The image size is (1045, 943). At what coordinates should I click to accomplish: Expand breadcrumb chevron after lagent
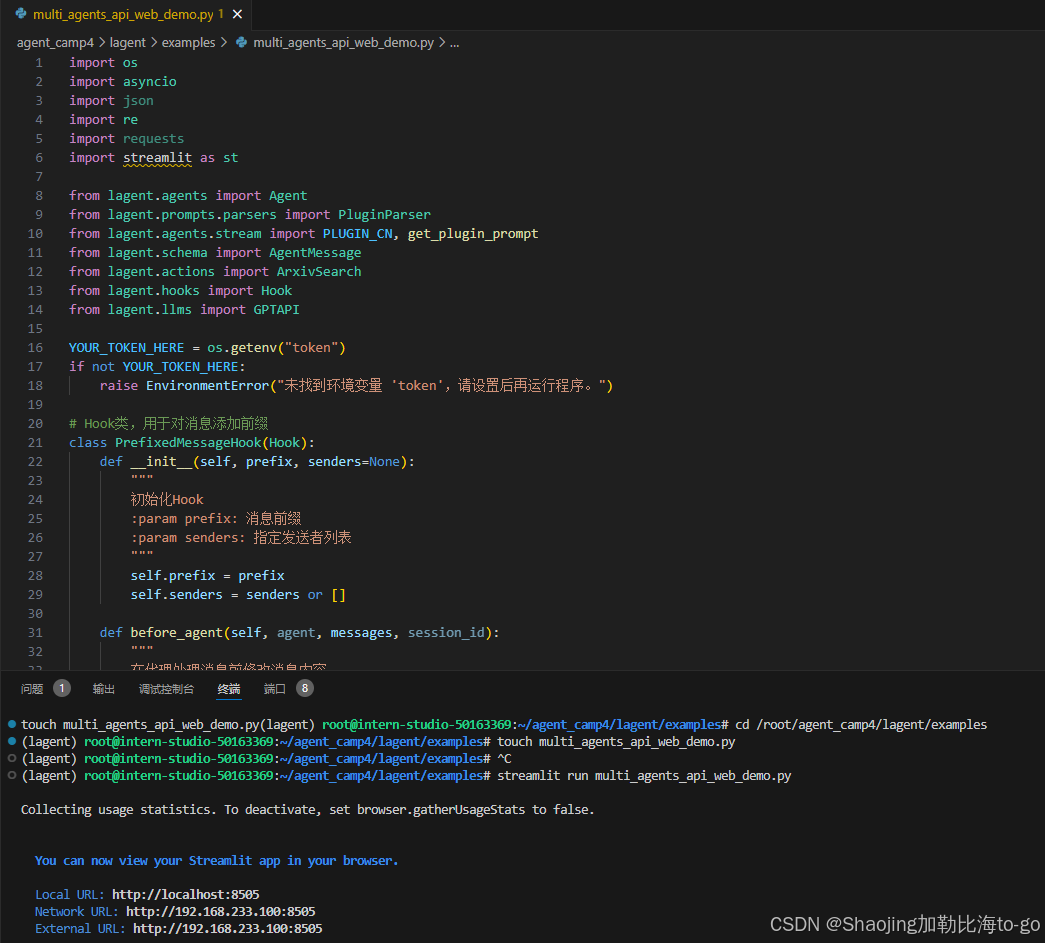[x=154, y=43]
